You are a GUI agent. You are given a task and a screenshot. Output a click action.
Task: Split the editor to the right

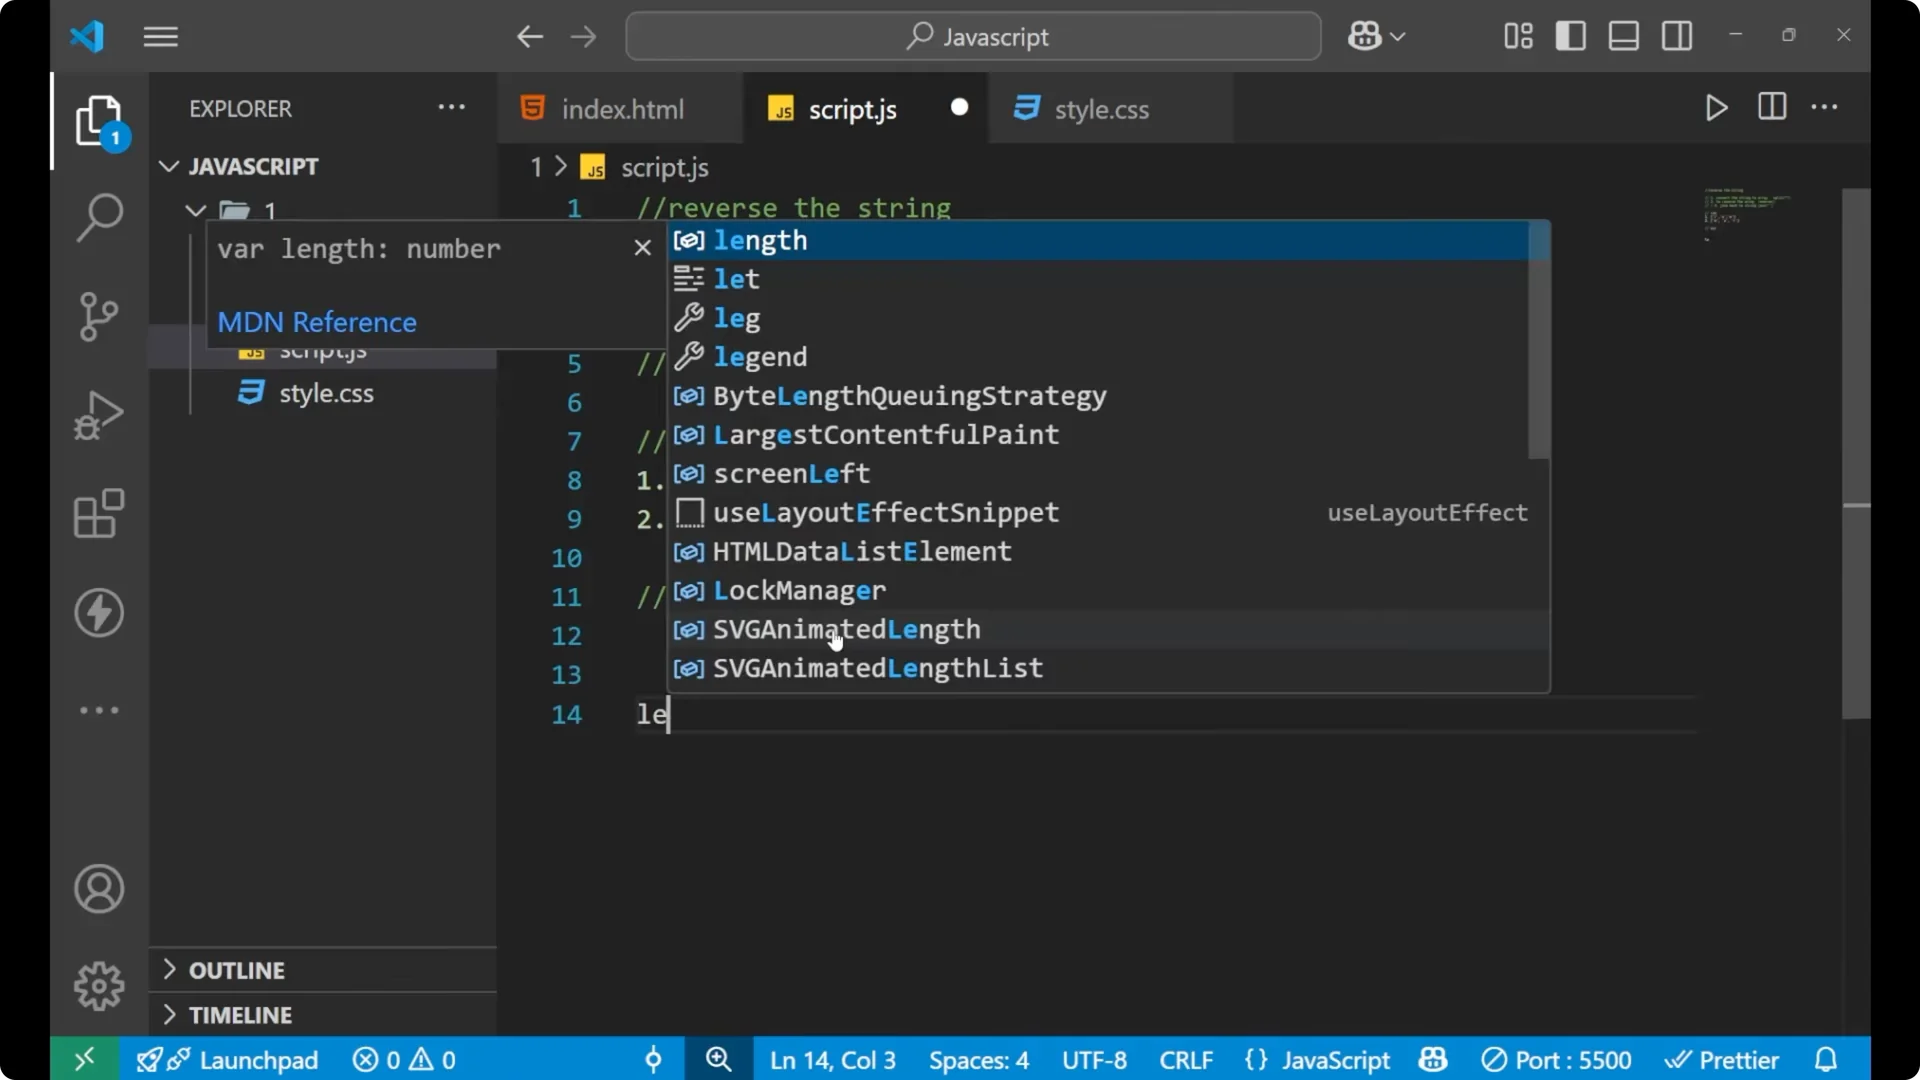[1771, 108]
